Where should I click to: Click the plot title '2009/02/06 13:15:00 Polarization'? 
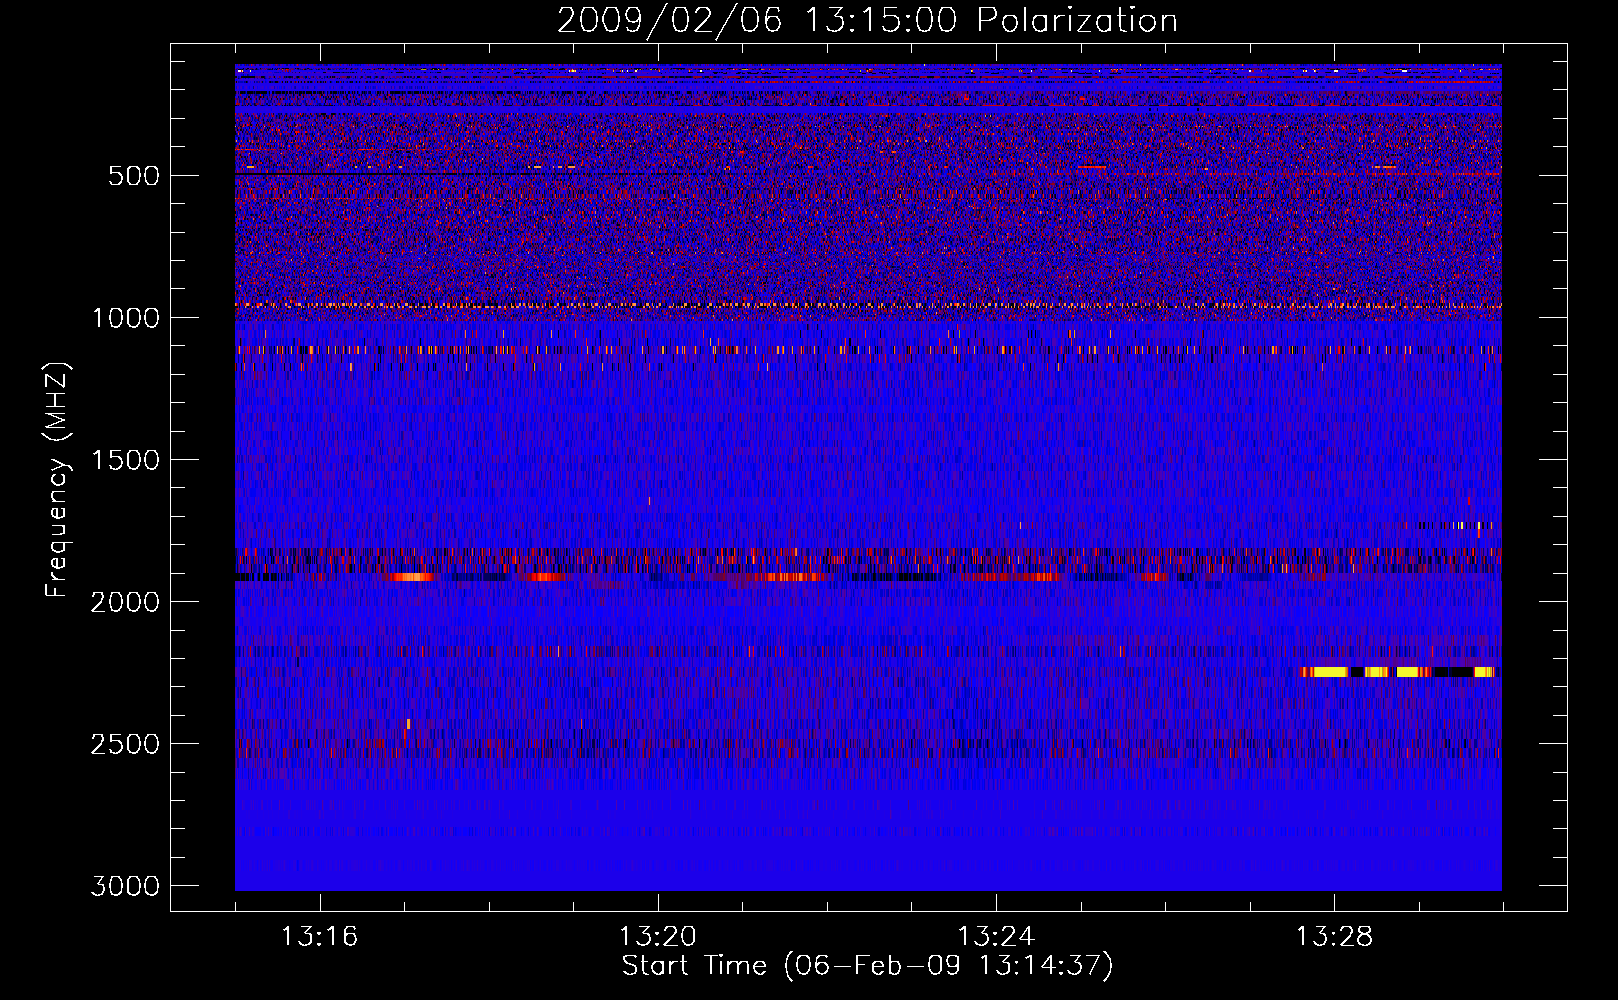867,20
